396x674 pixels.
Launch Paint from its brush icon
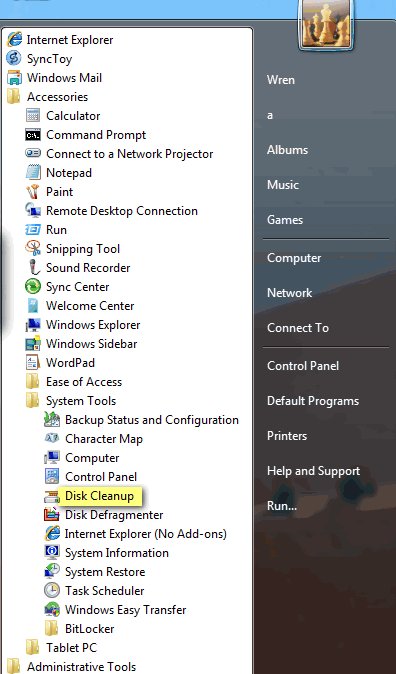(x=33, y=191)
